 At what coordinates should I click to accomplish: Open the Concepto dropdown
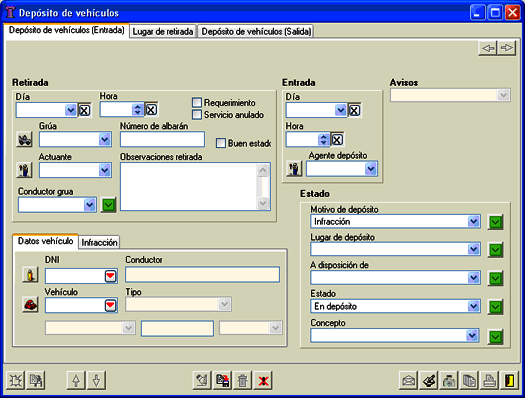(472, 336)
